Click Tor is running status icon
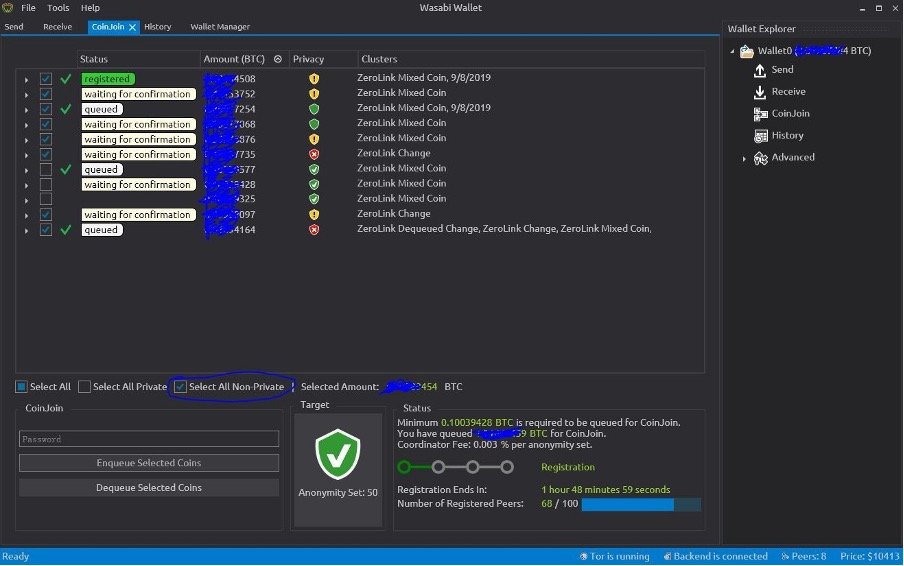 pos(583,556)
